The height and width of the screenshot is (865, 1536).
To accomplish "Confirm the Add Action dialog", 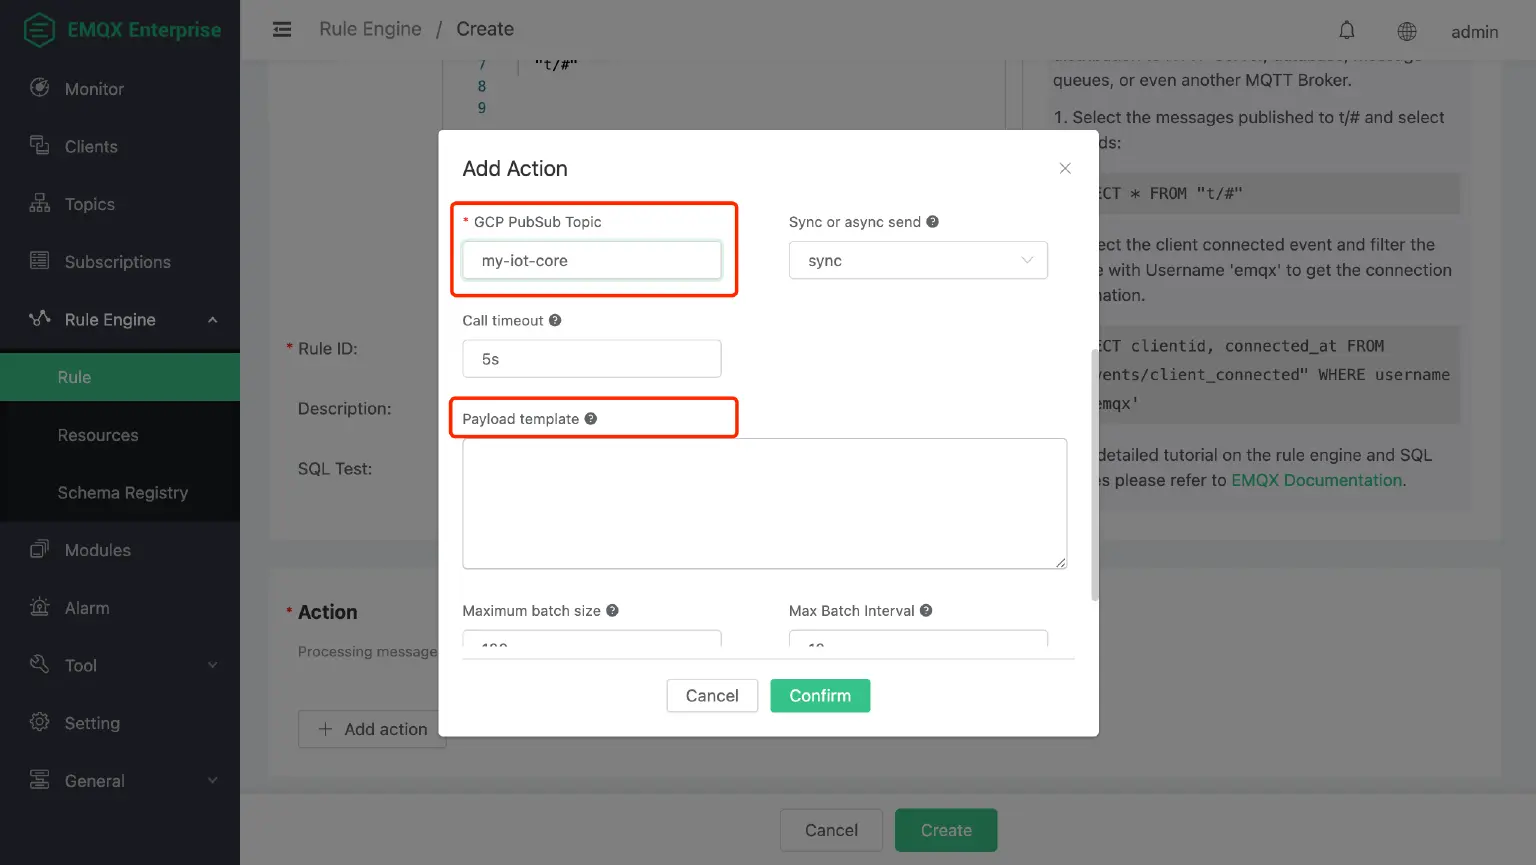I will click(819, 695).
